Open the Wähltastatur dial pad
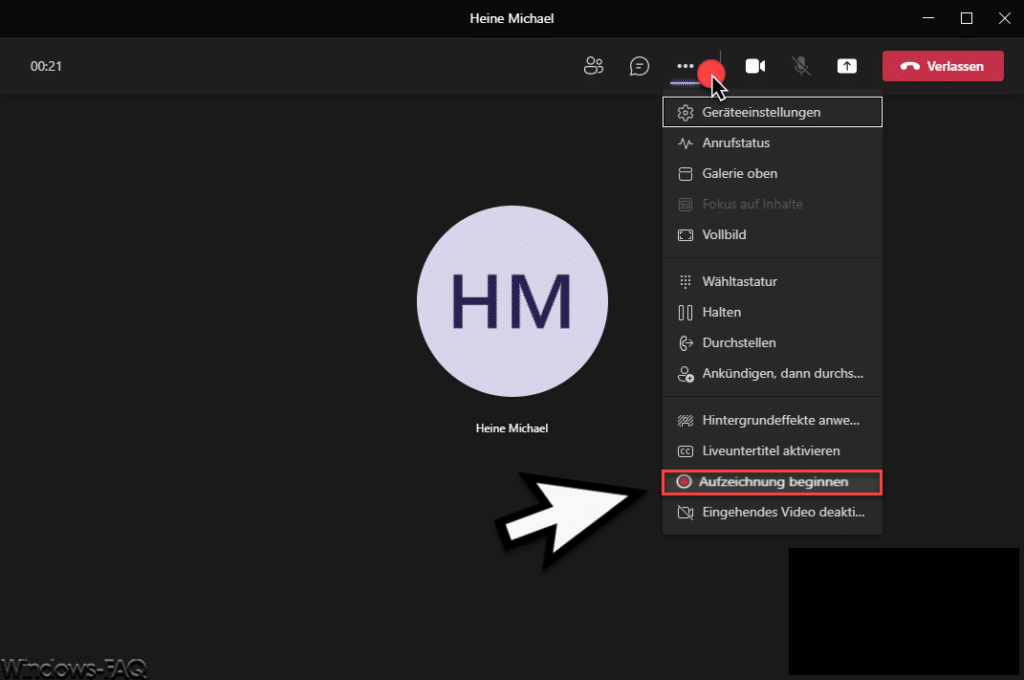This screenshot has width=1024, height=680. 772,282
